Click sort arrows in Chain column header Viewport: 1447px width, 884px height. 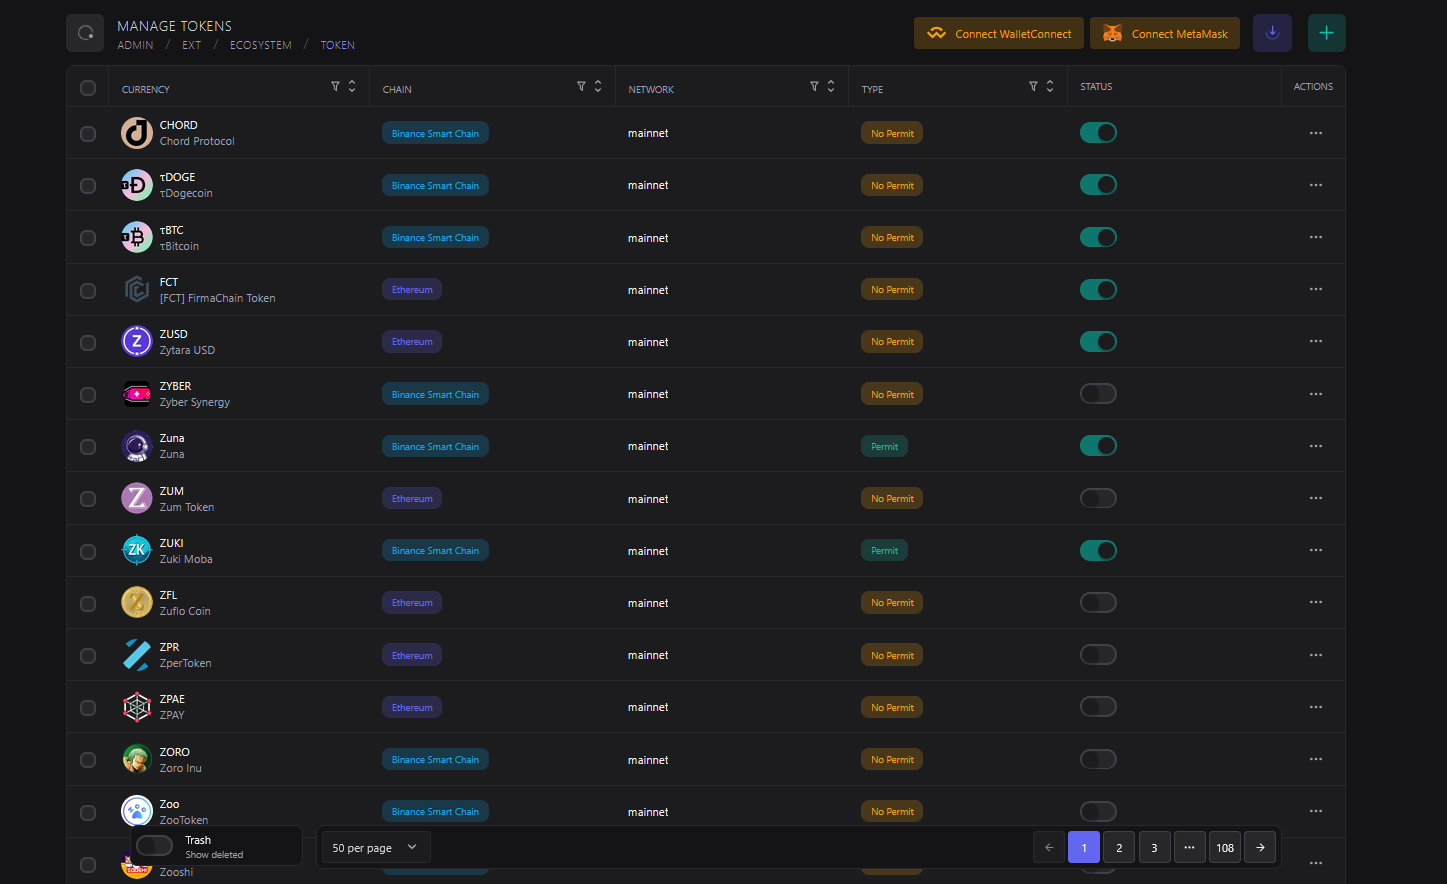598,87
